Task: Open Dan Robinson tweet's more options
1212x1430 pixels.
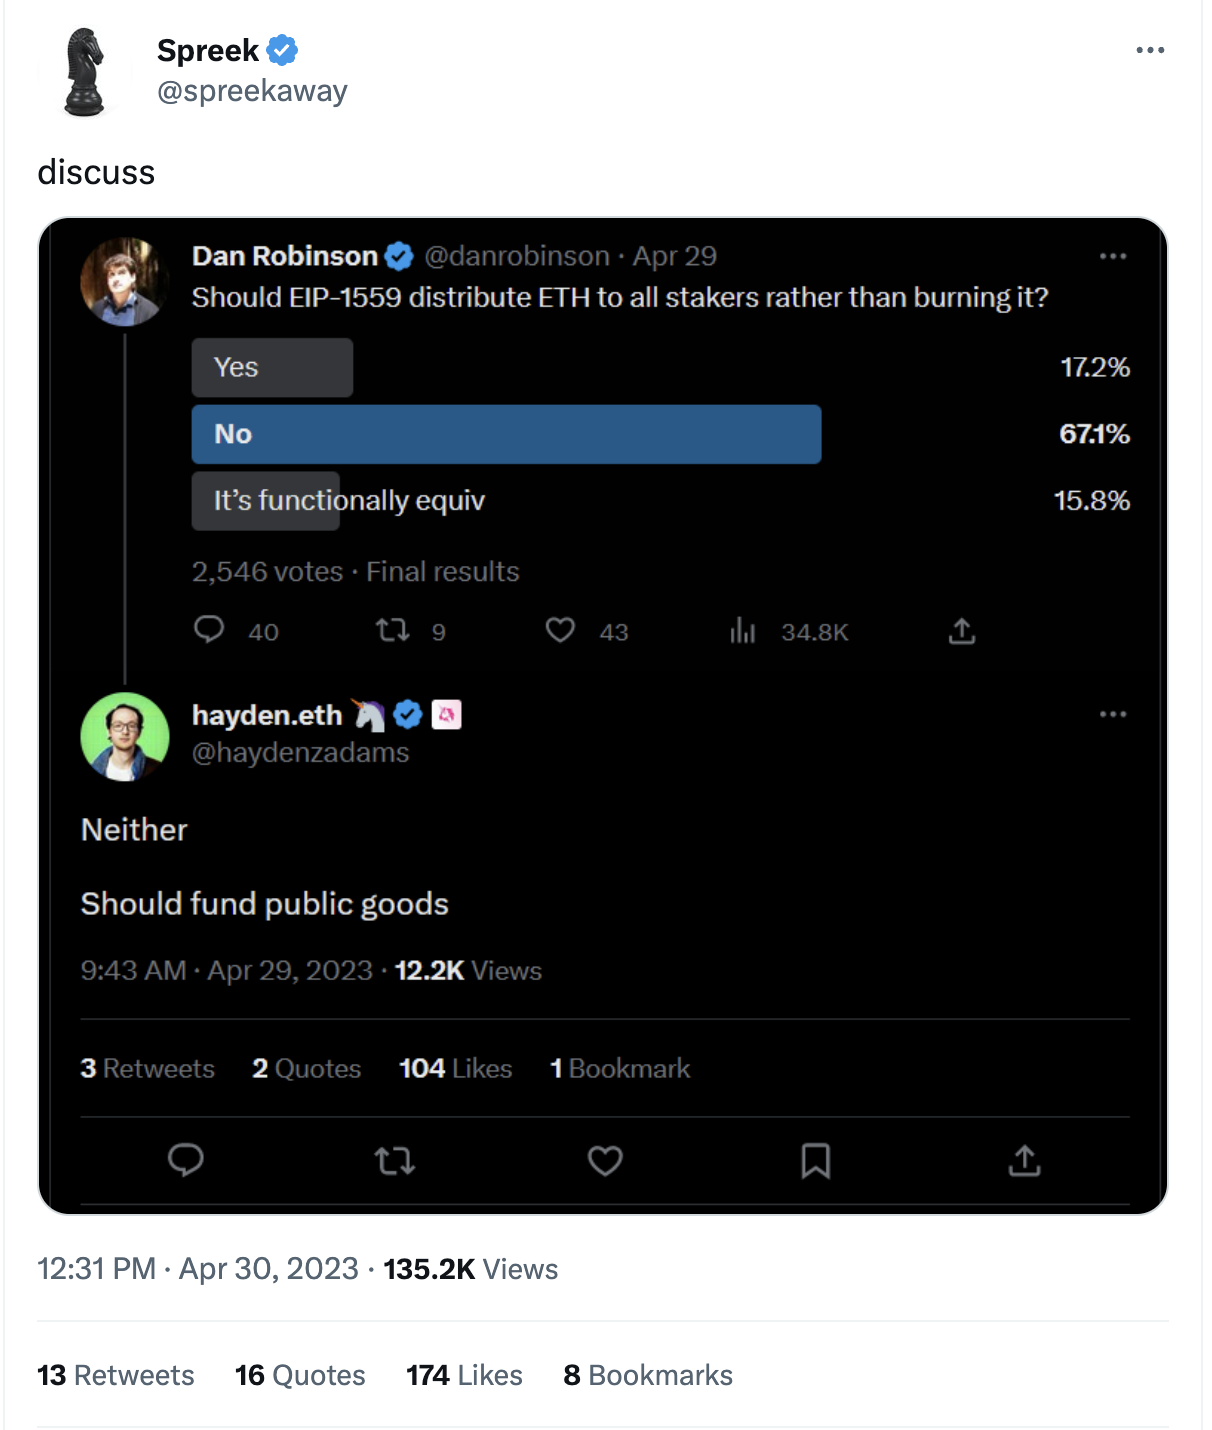Action: click(x=1112, y=257)
